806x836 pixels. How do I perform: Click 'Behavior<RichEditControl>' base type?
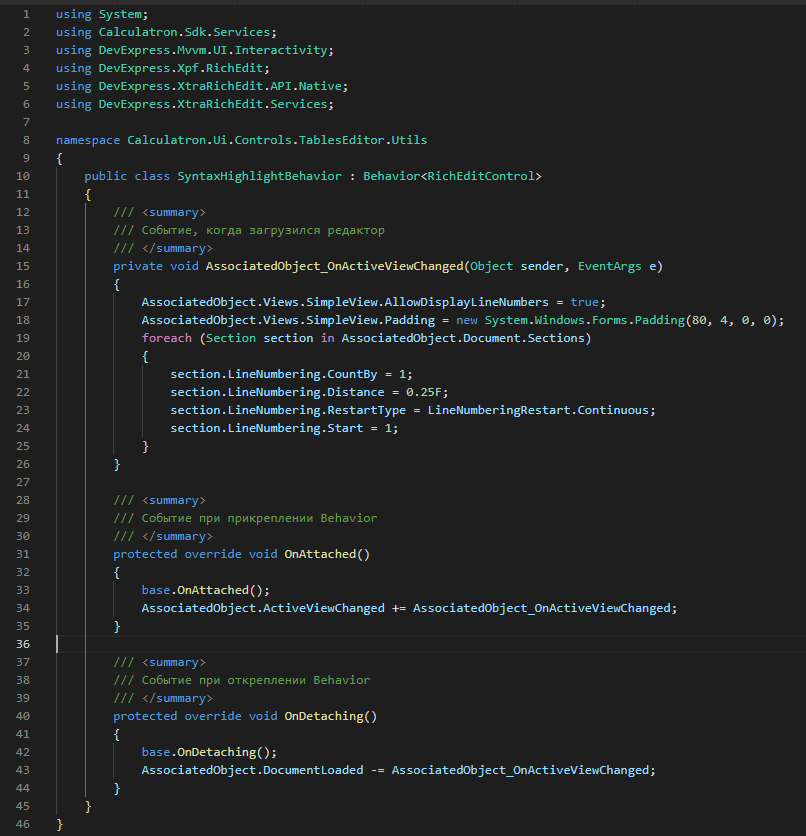pyautogui.click(x=452, y=176)
